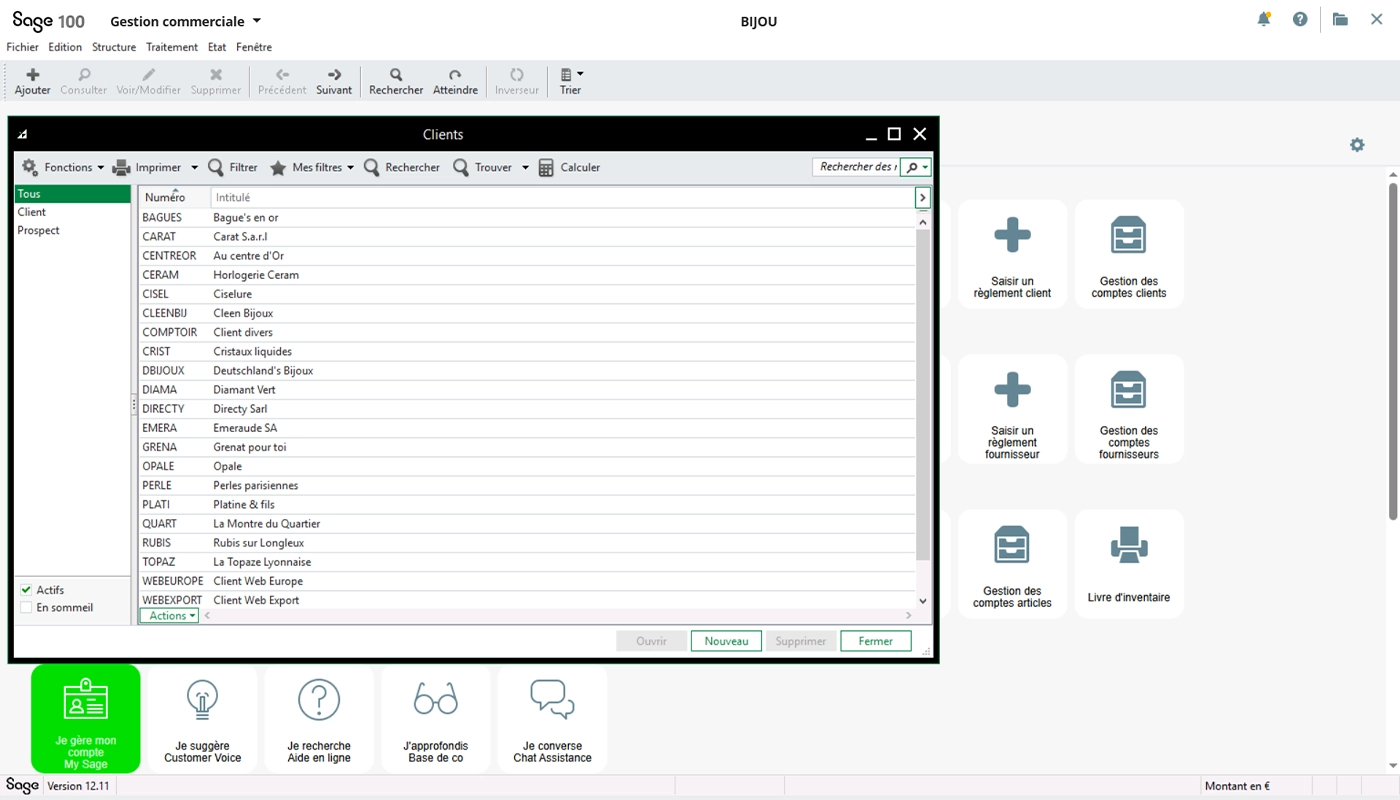The width and height of the screenshot is (1400, 800).
Task: Select the WEBEUROPE Client Web Europe row
Action: 527,581
